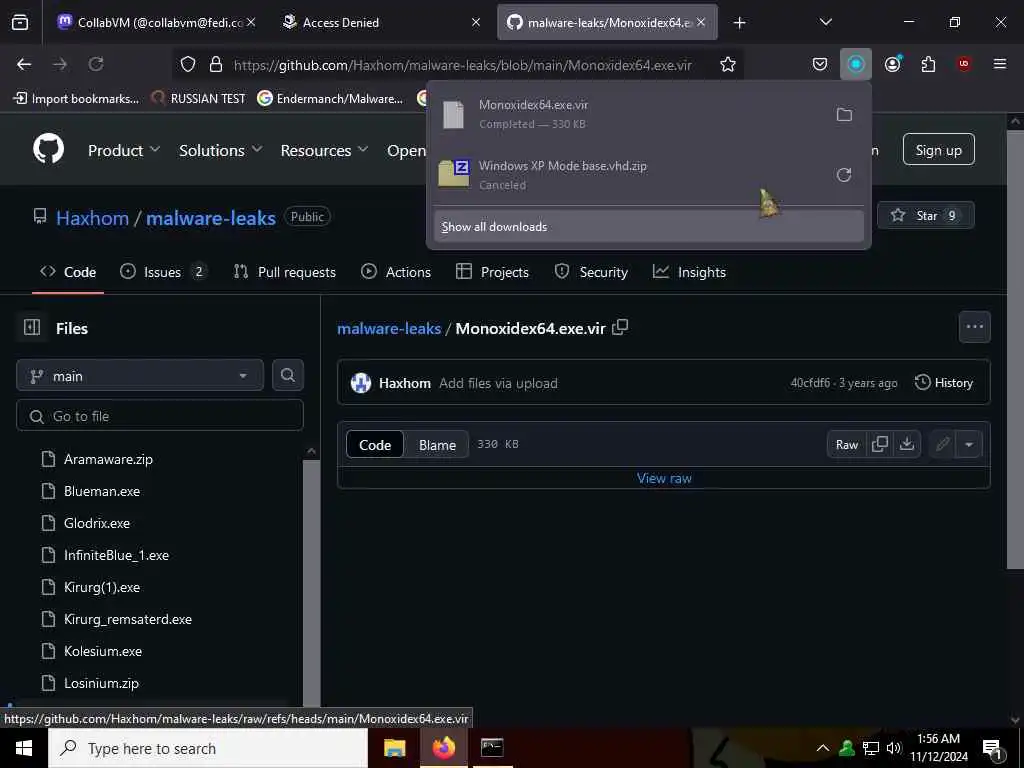This screenshot has width=1024, height=768.
Task: Go to the GitHub homepage via the logo
Action: (48, 150)
